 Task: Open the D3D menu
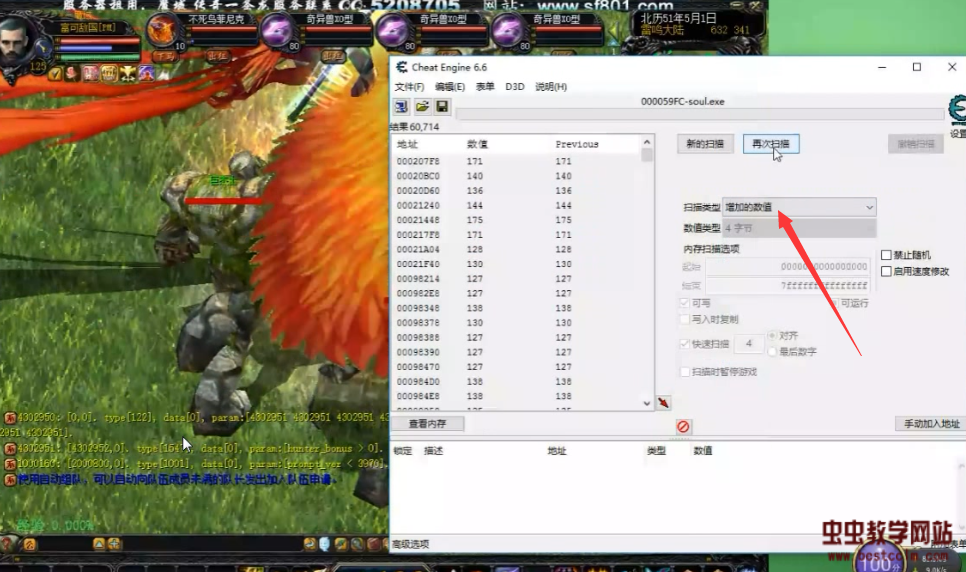point(514,86)
